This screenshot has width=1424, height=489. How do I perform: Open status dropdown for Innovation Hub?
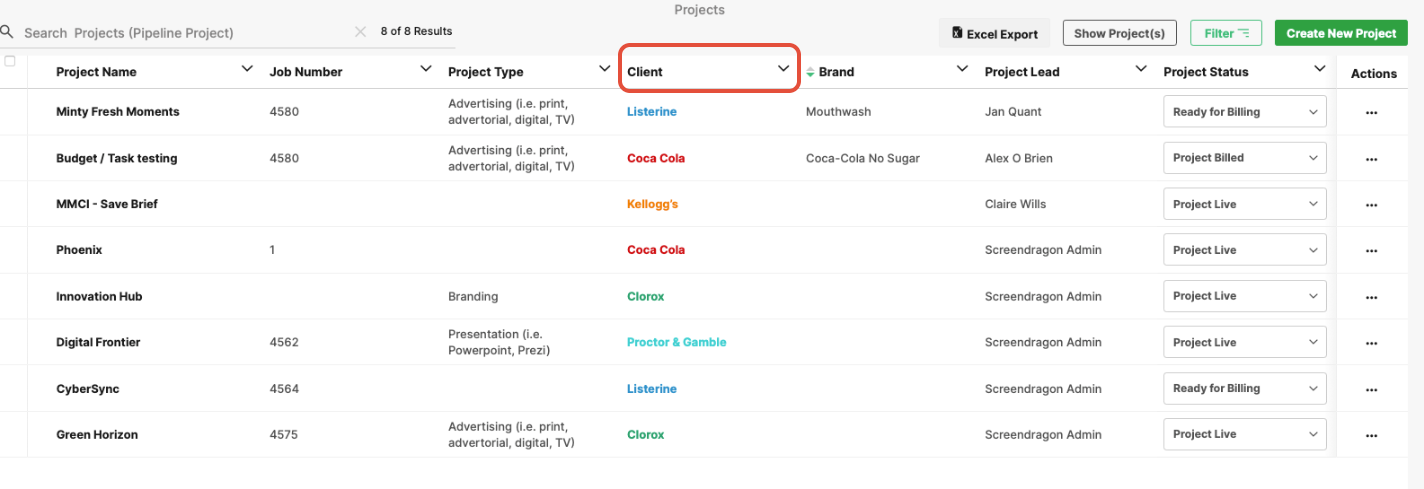click(x=1245, y=296)
